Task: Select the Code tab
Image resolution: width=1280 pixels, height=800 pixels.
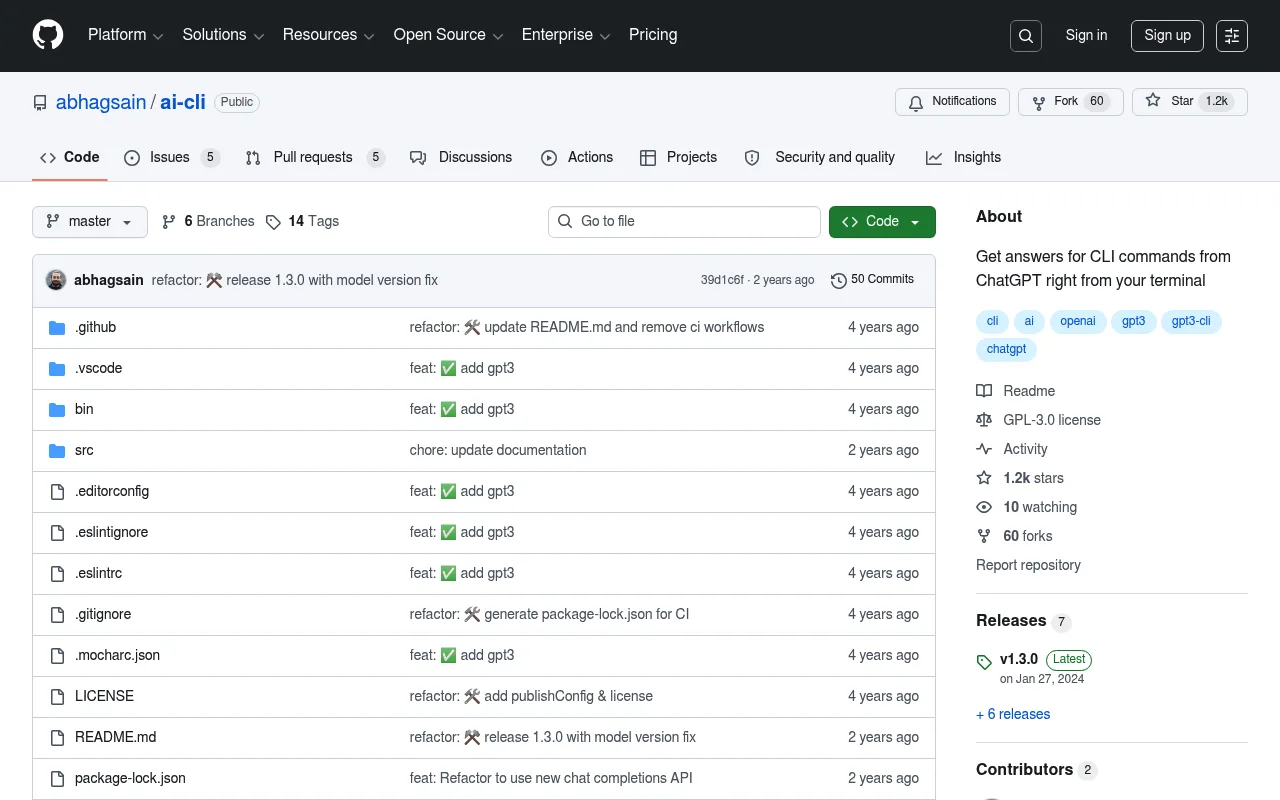Action: click(70, 157)
